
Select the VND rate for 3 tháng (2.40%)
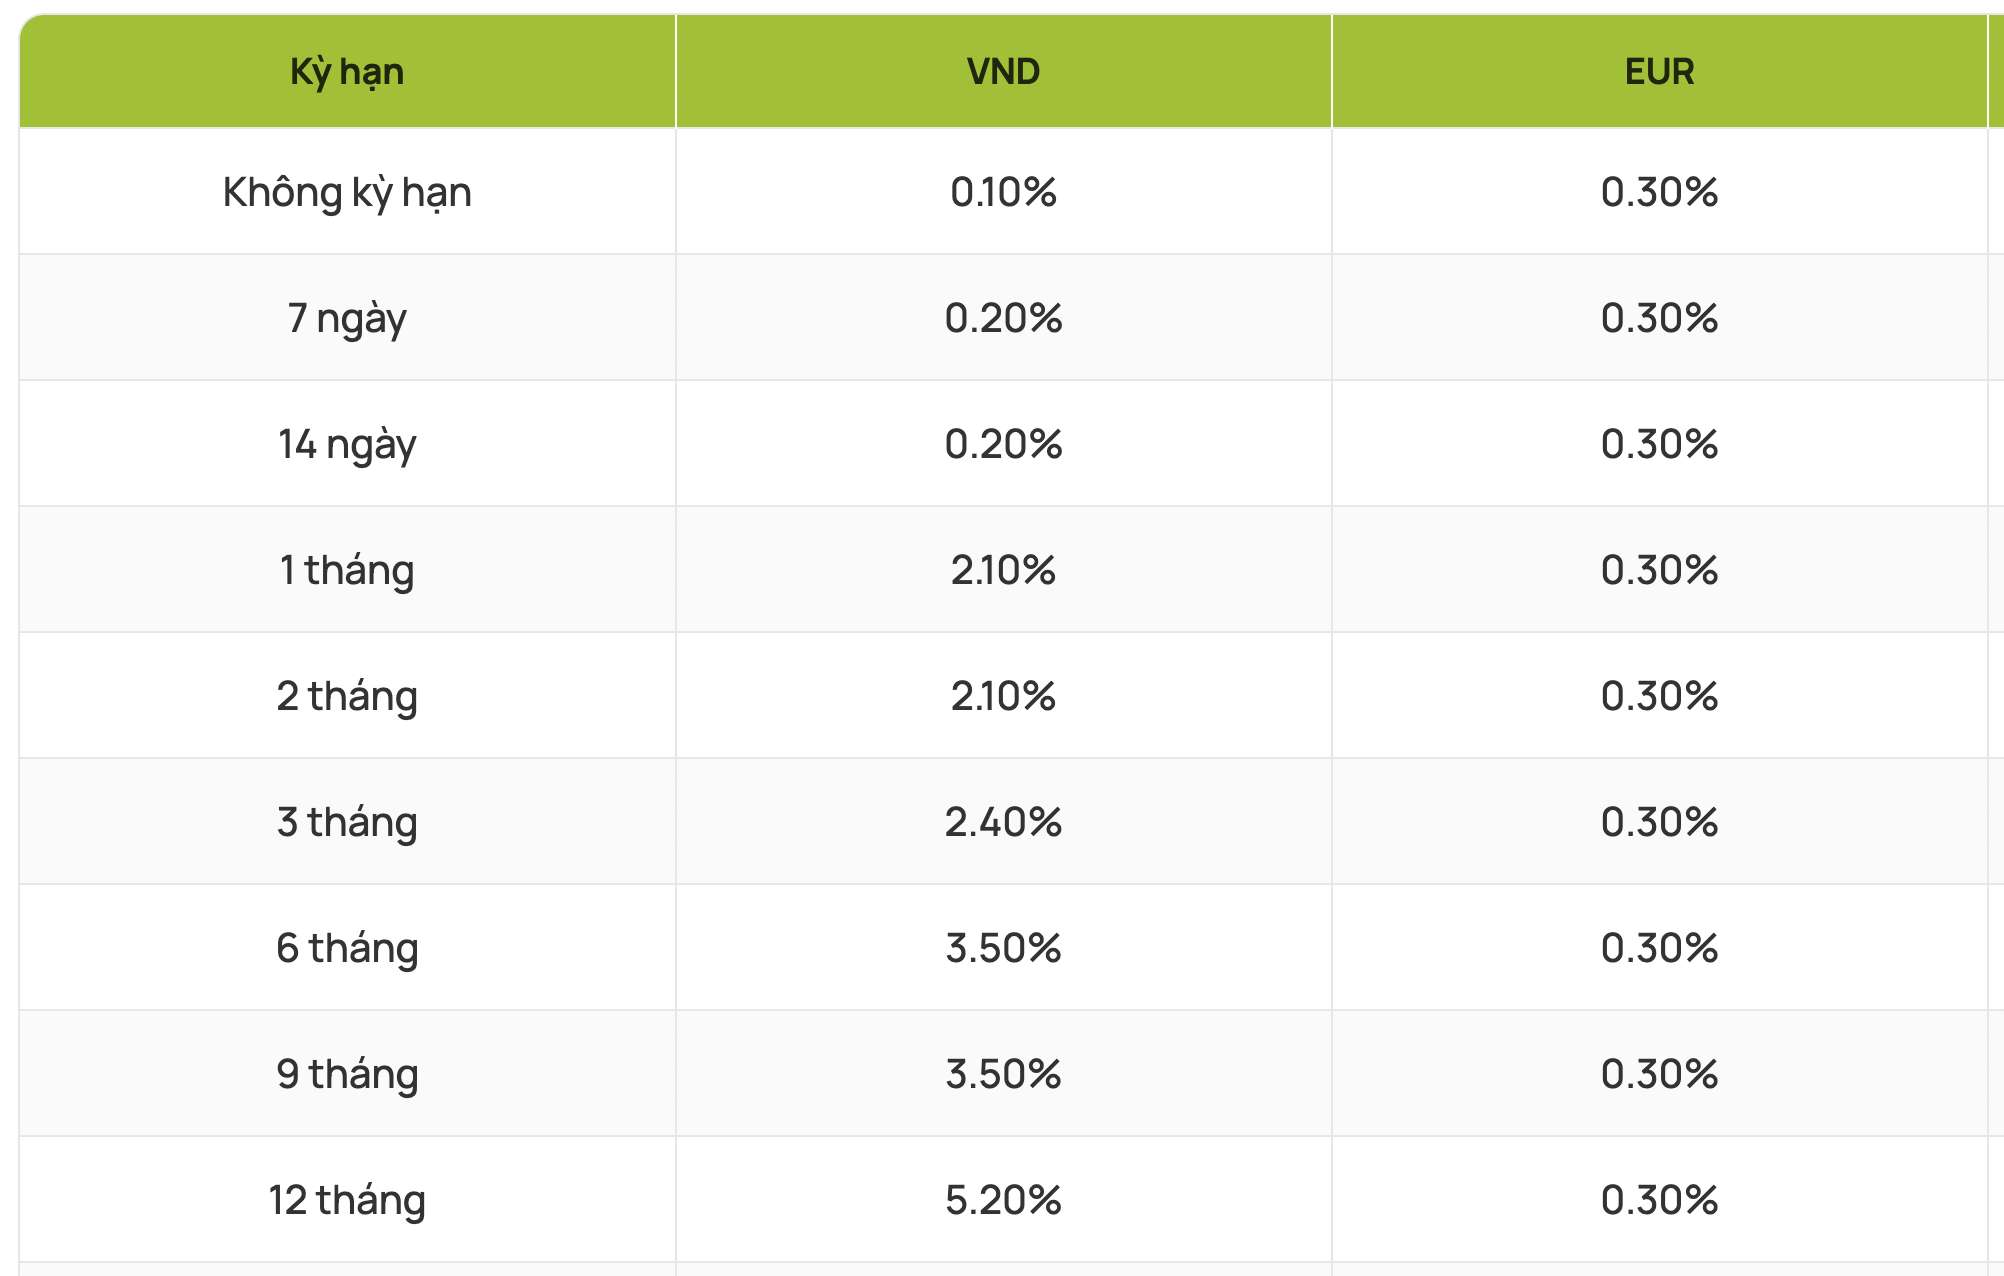point(1003,822)
